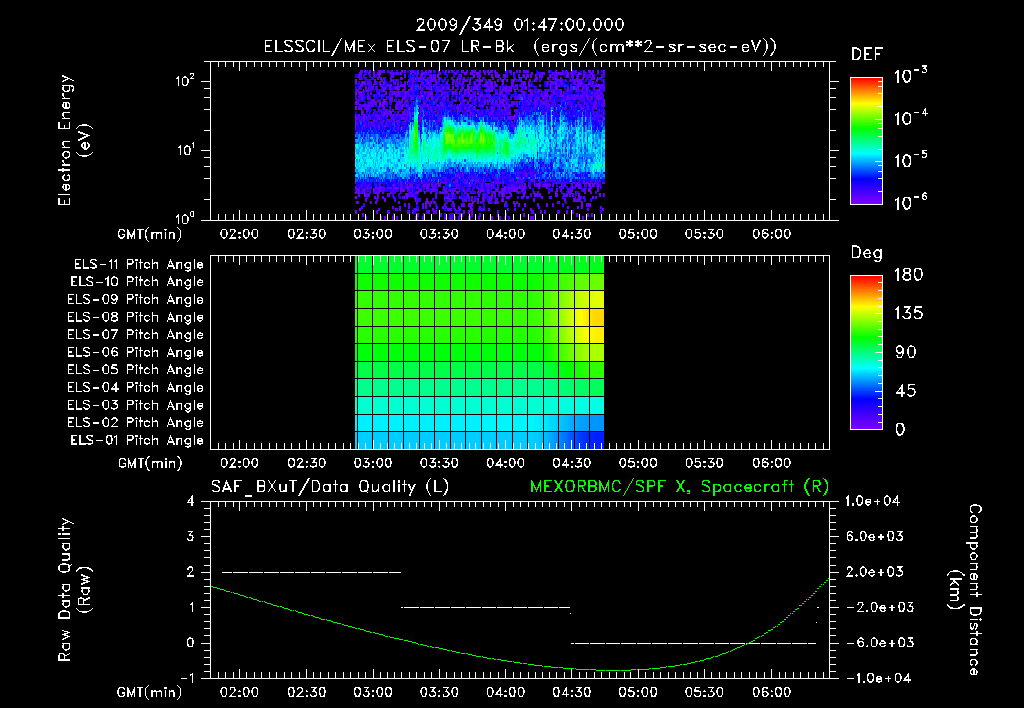Click the Deg pitch angle color bar
This screenshot has width=1024, height=708.
(x=866, y=352)
